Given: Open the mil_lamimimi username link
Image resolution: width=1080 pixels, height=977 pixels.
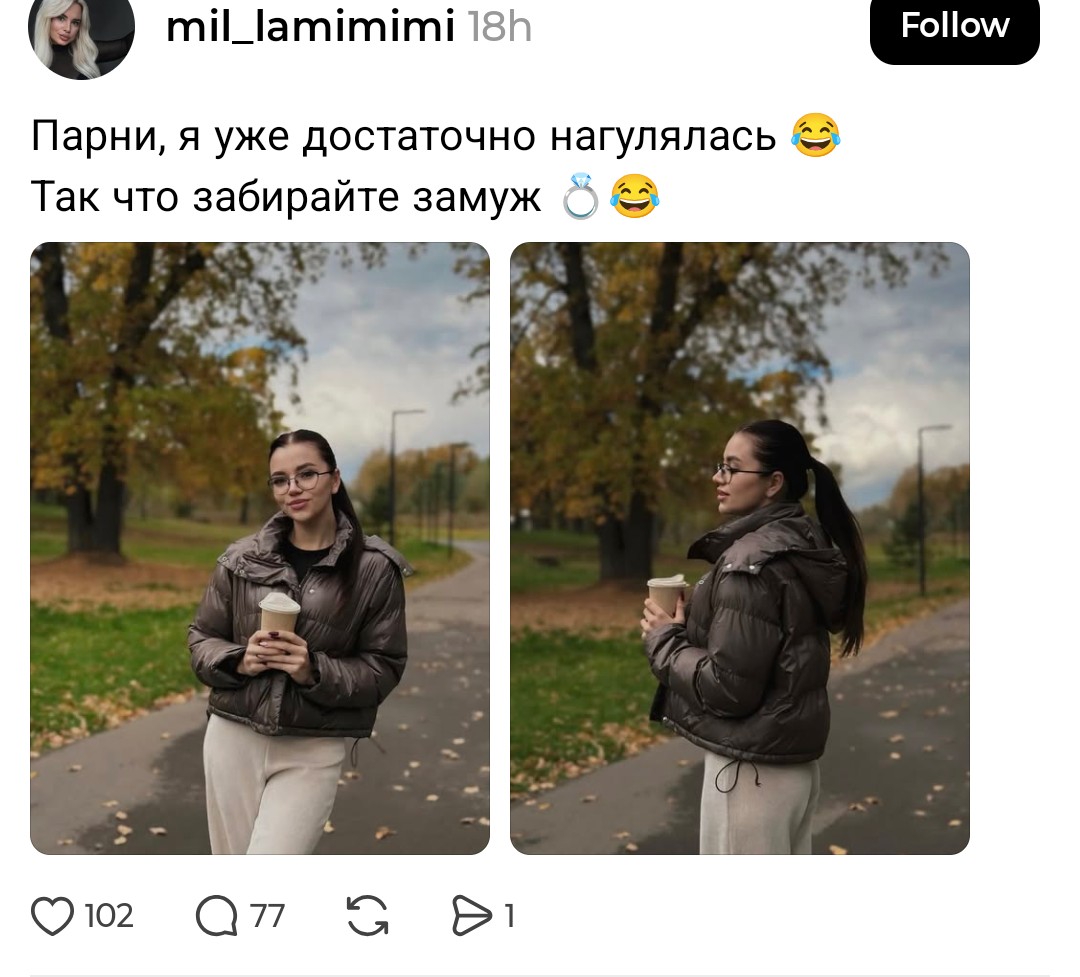Looking at the screenshot, I should pyautogui.click(x=311, y=26).
